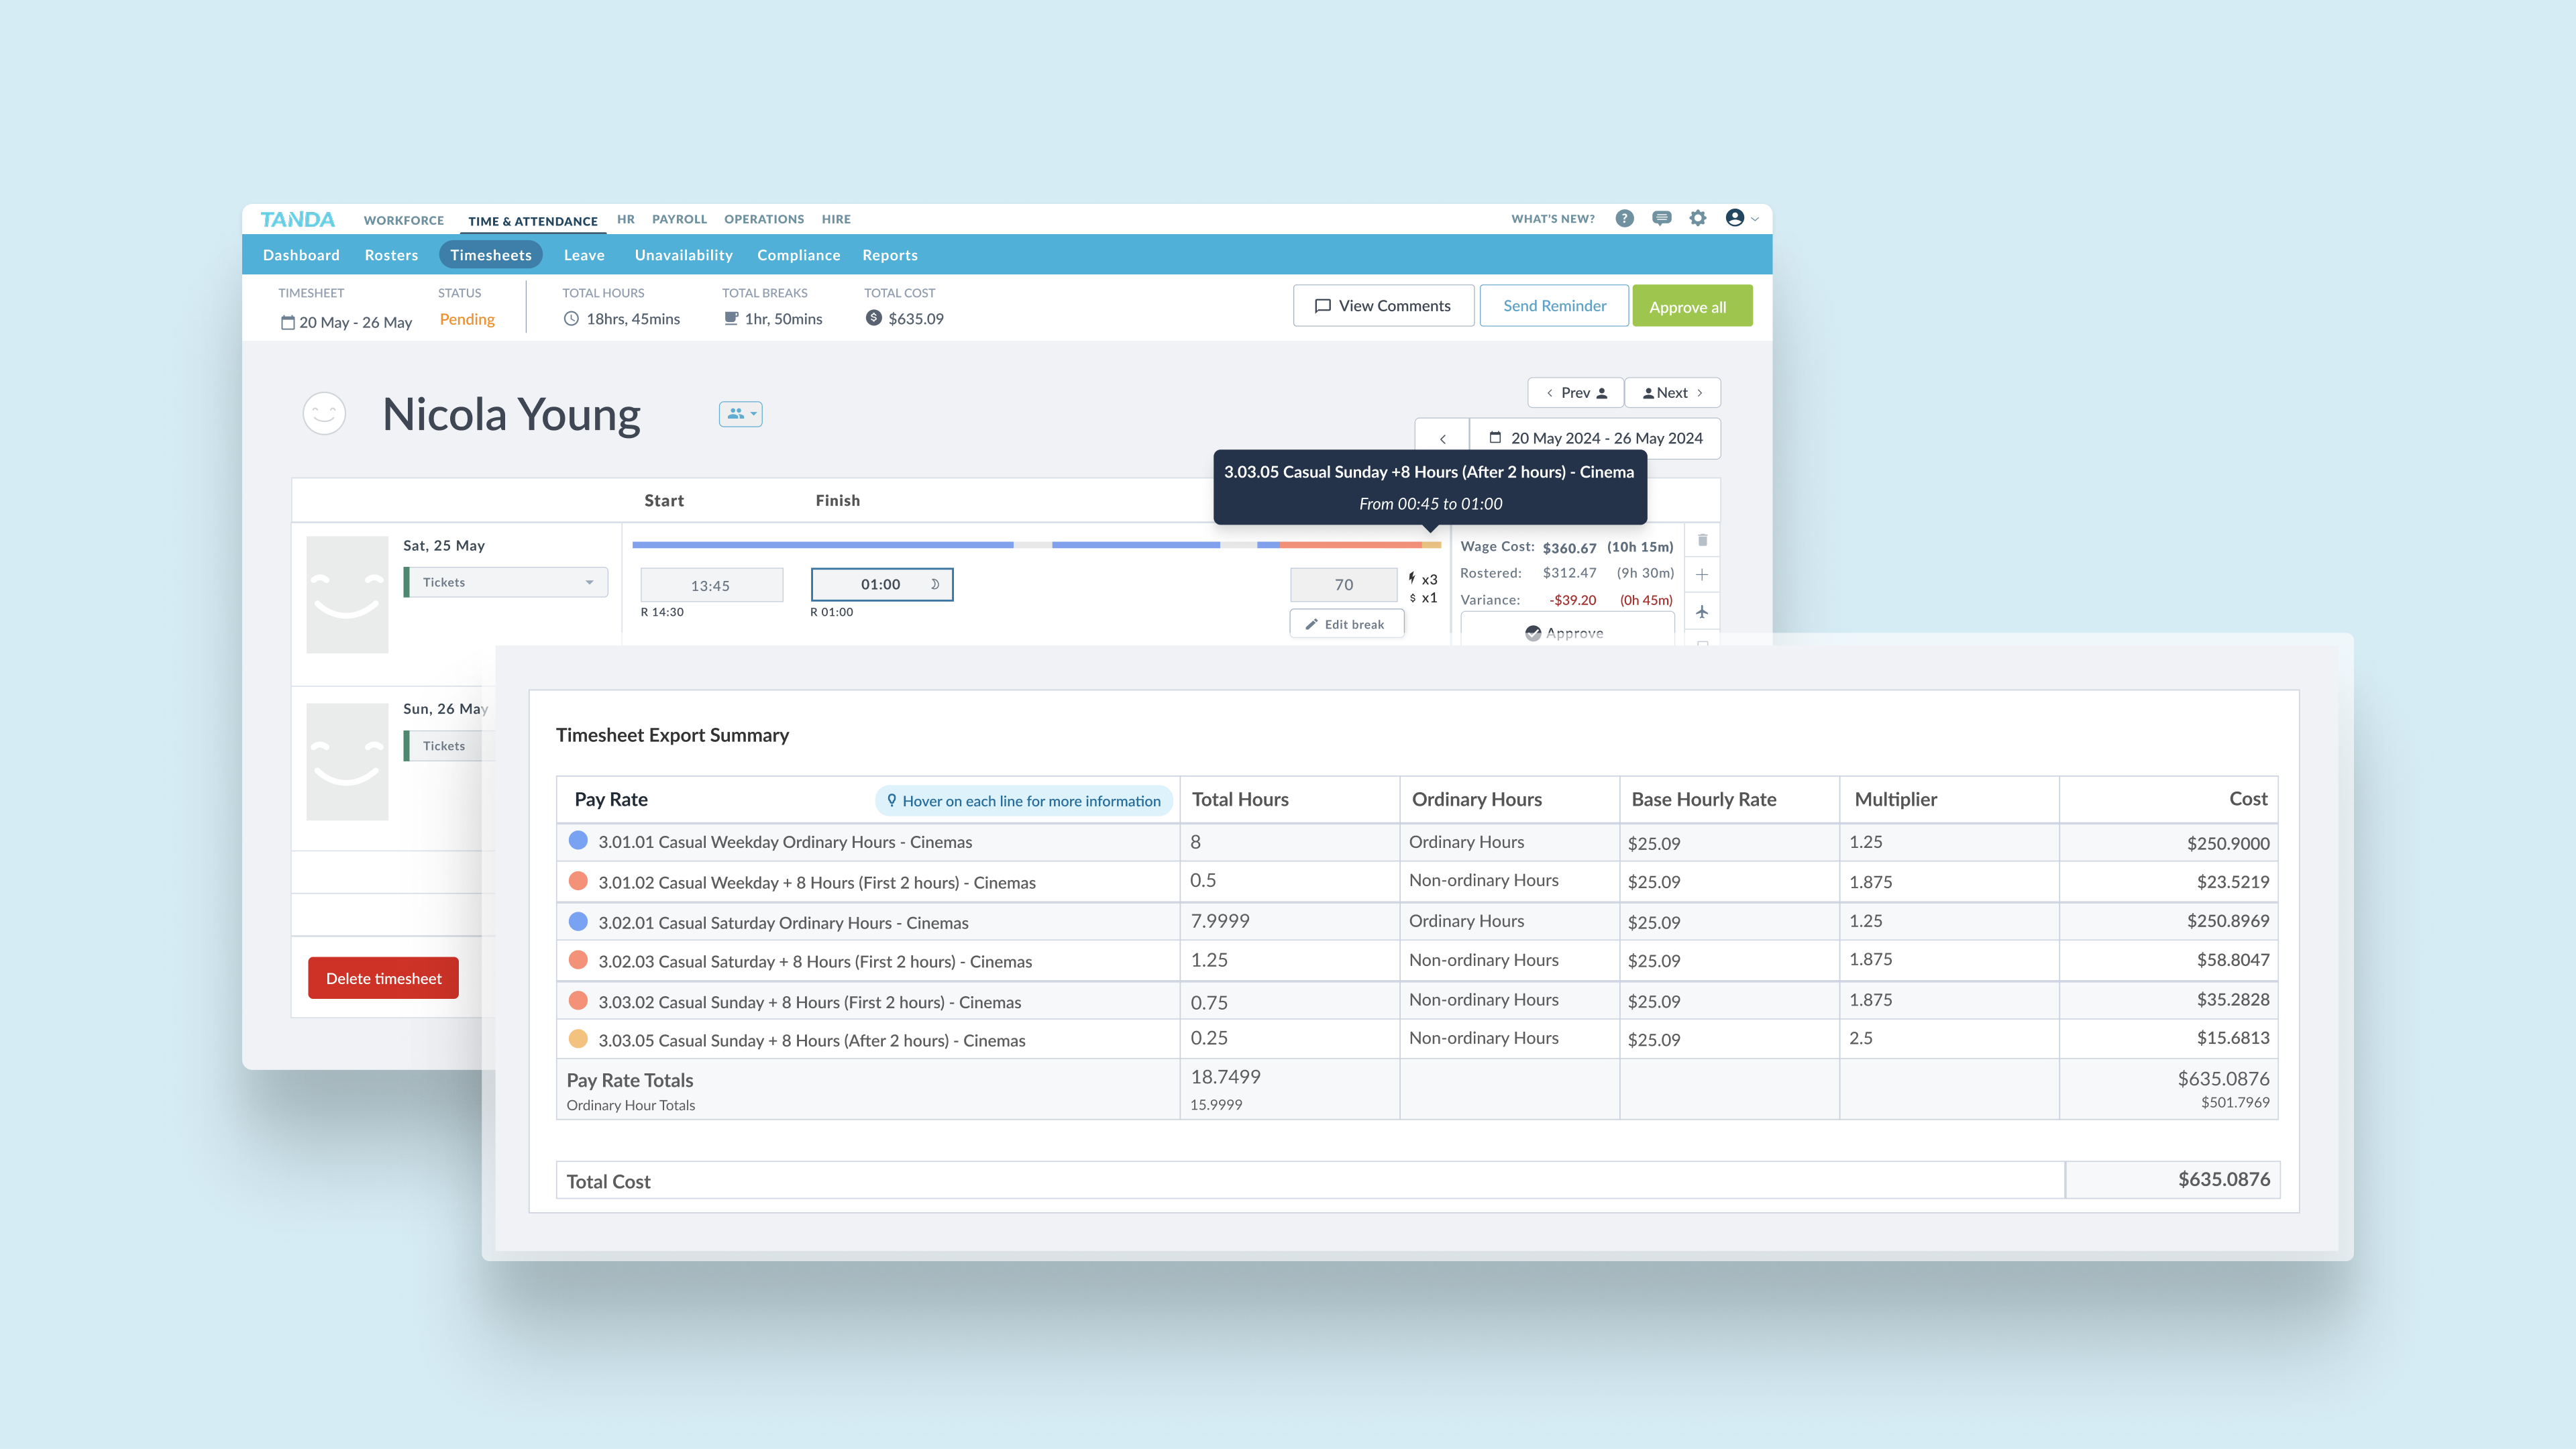Expand the team dropdown beside Nicola Young

(x=740, y=414)
